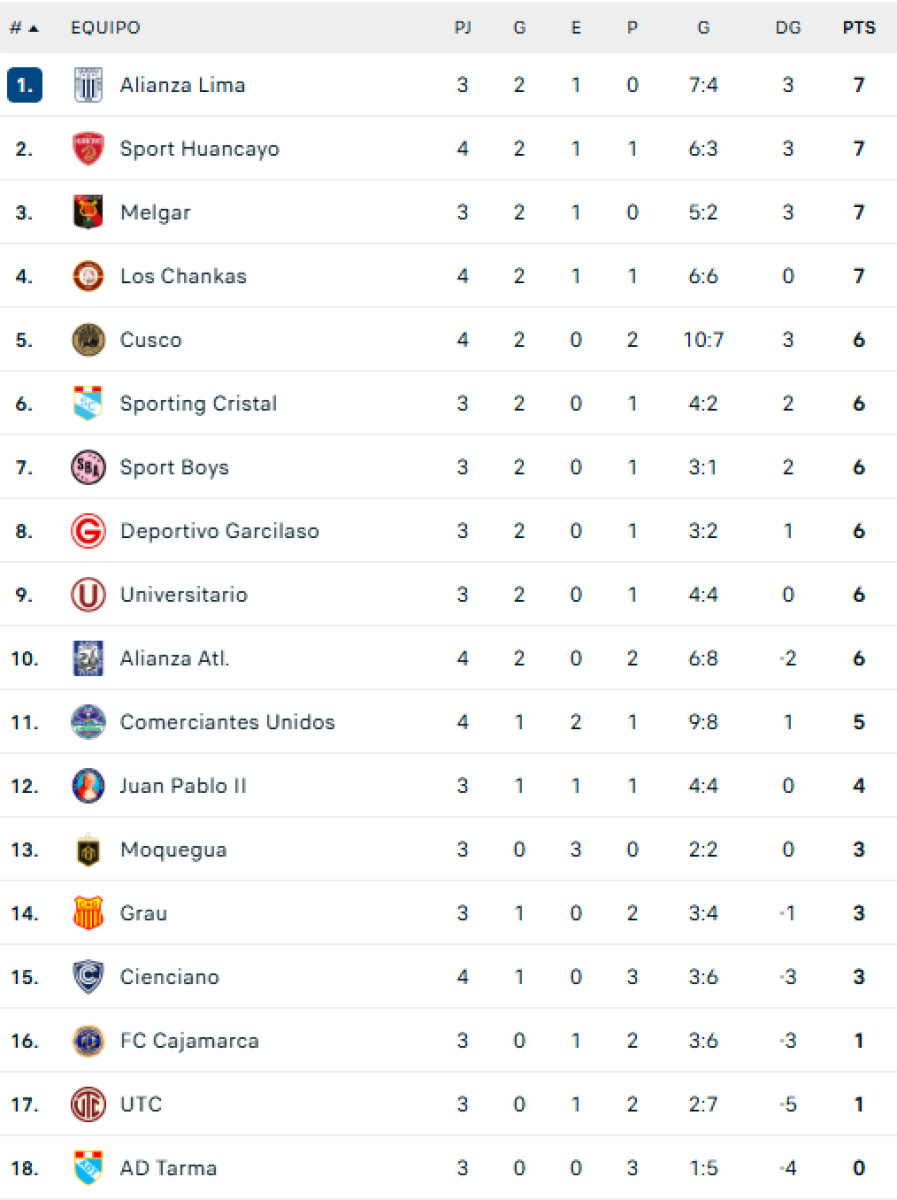Open the AD Tarma team link

point(168,1168)
